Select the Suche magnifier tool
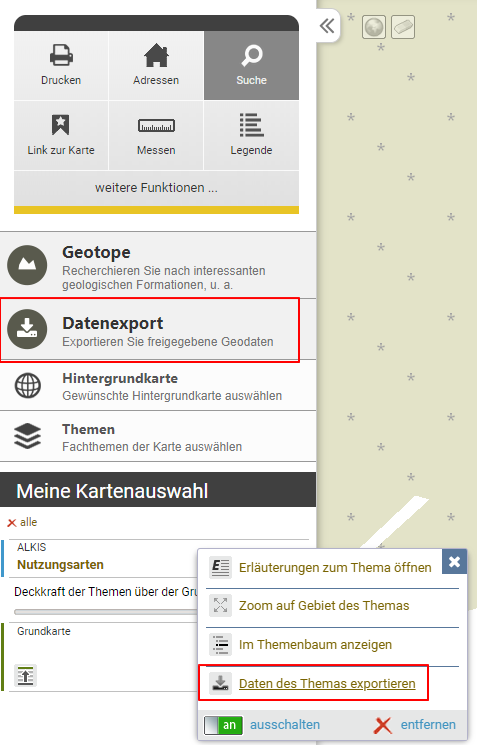Screen dimensions: 477x745 pos(251,66)
